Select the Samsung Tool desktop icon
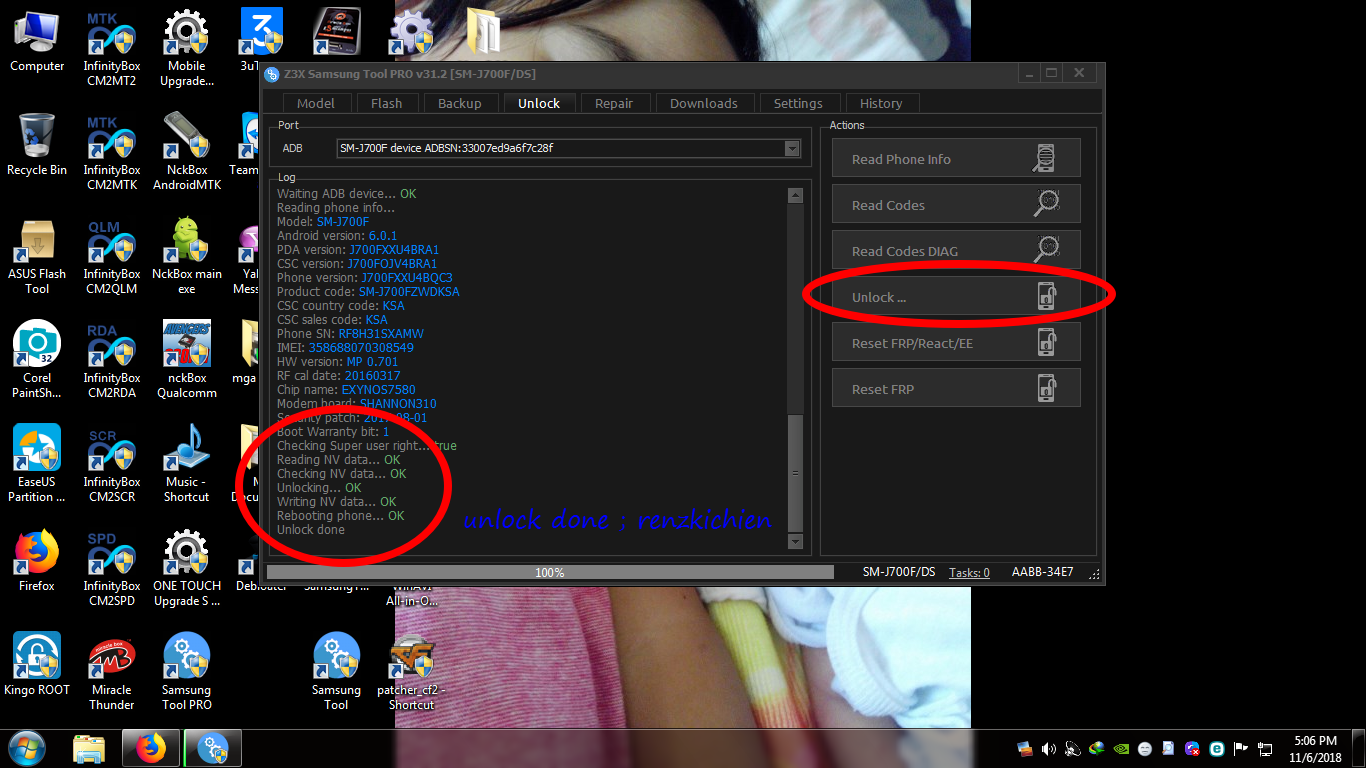The image size is (1366, 768). coord(336,671)
